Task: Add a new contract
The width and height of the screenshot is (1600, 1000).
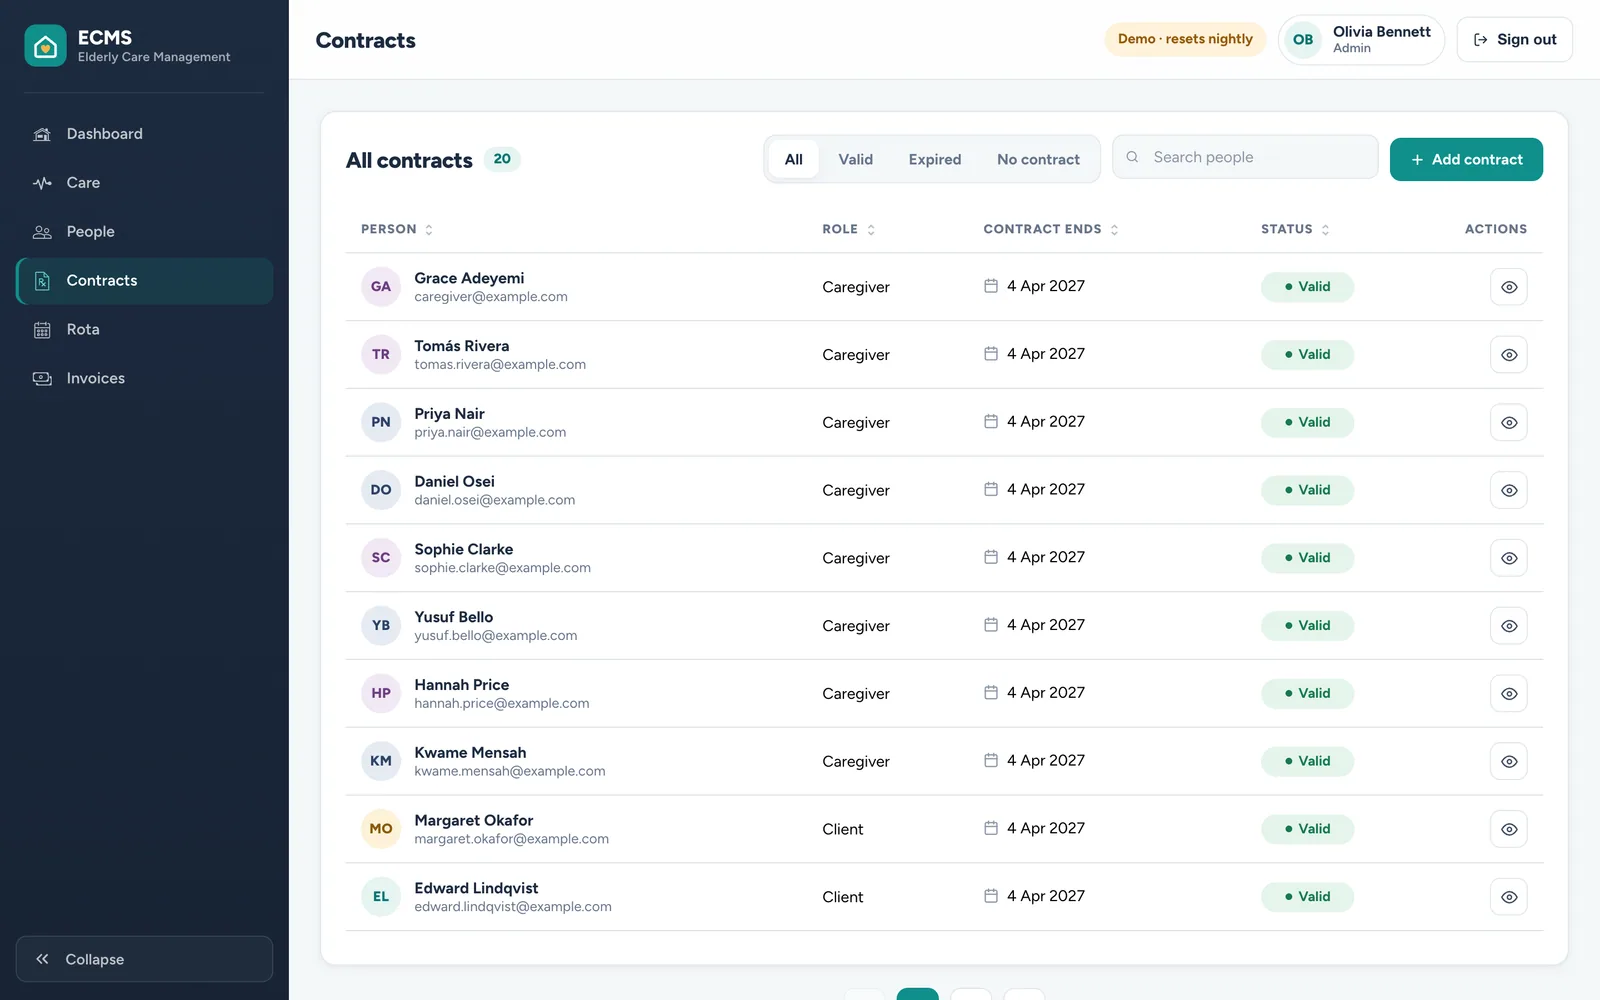Action: click(x=1466, y=160)
